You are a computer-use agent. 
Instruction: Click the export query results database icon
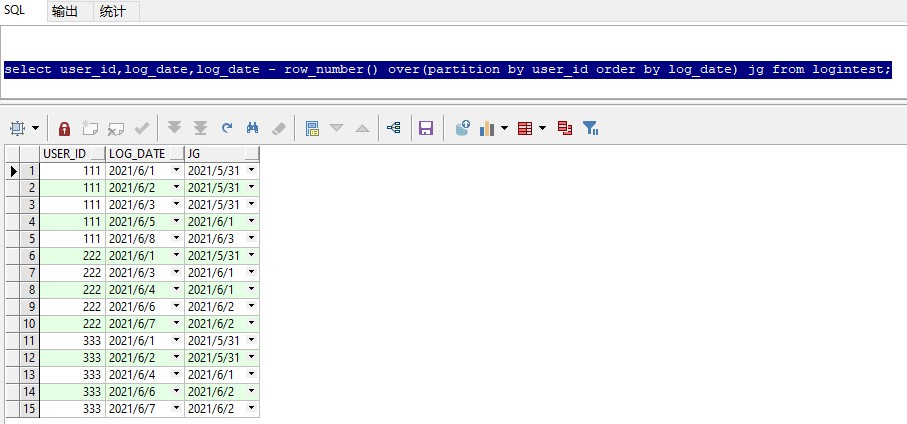pyautogui.click(x=462, y=128)
